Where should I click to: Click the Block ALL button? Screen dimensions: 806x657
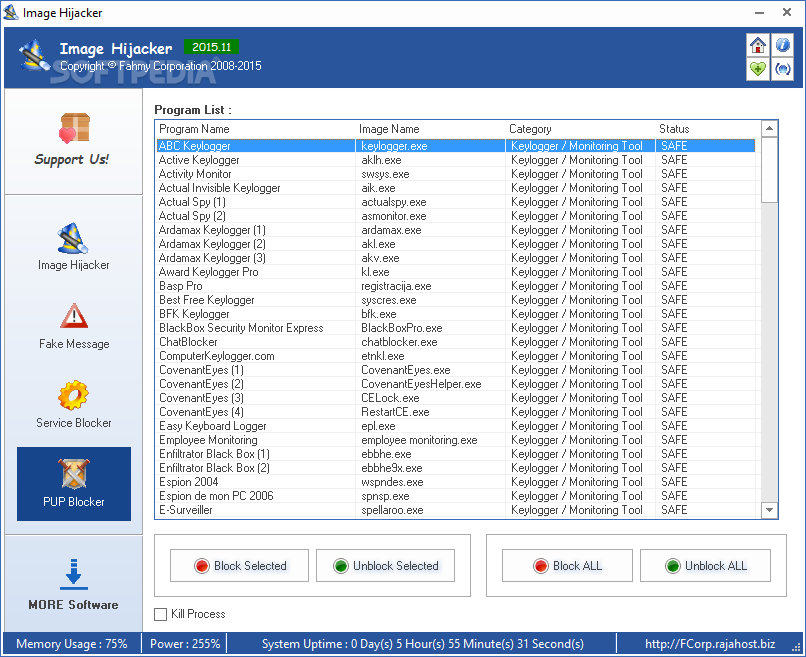(x=567, y=565)
